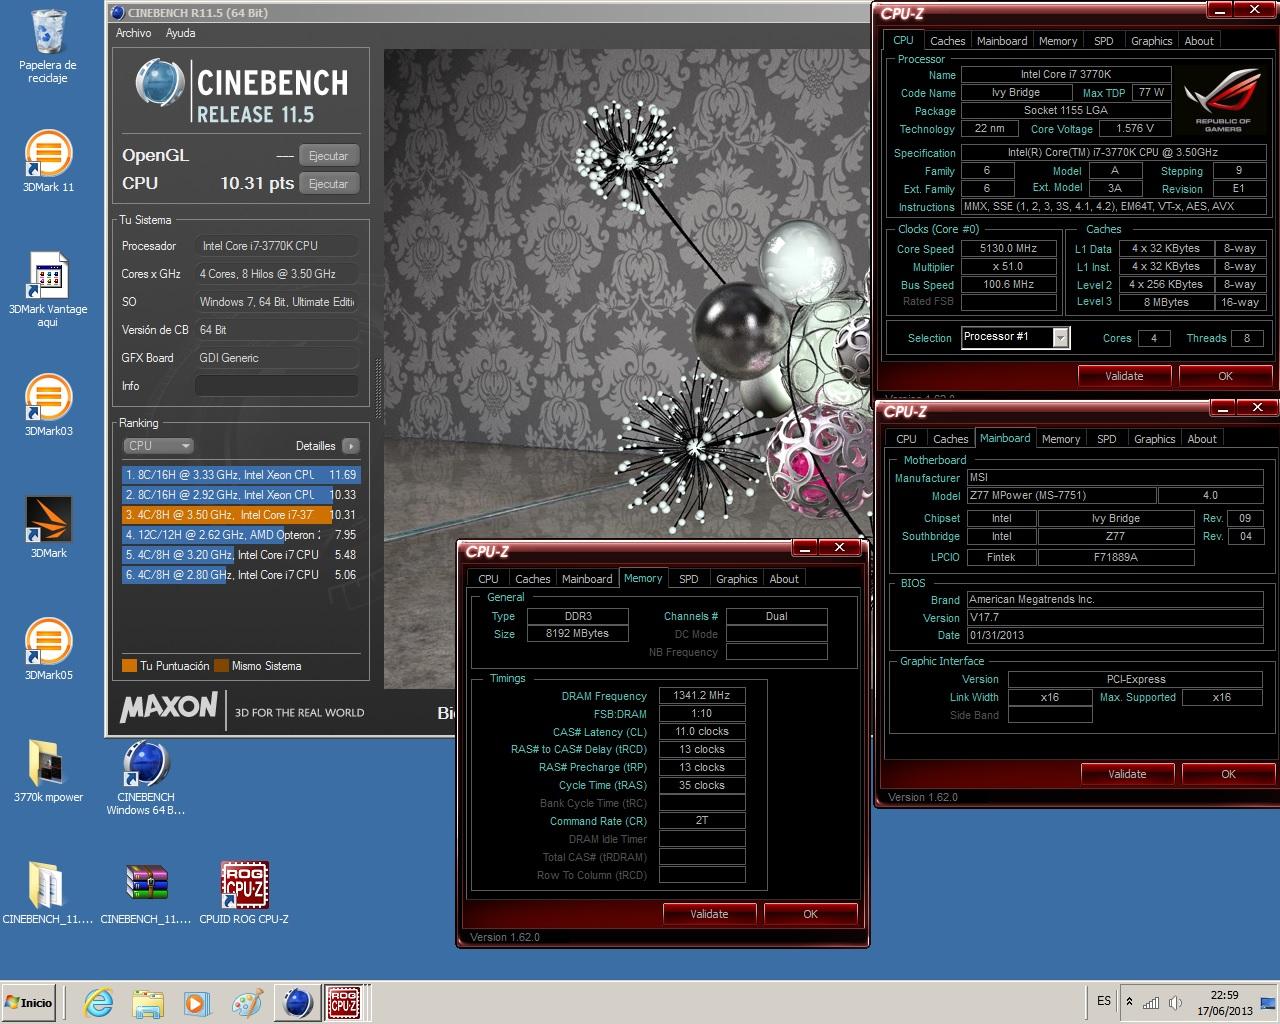Launch the 3DMark desktop shortcut
This screenshot has width=1280, height=1024.
click(x=48, y=528)
